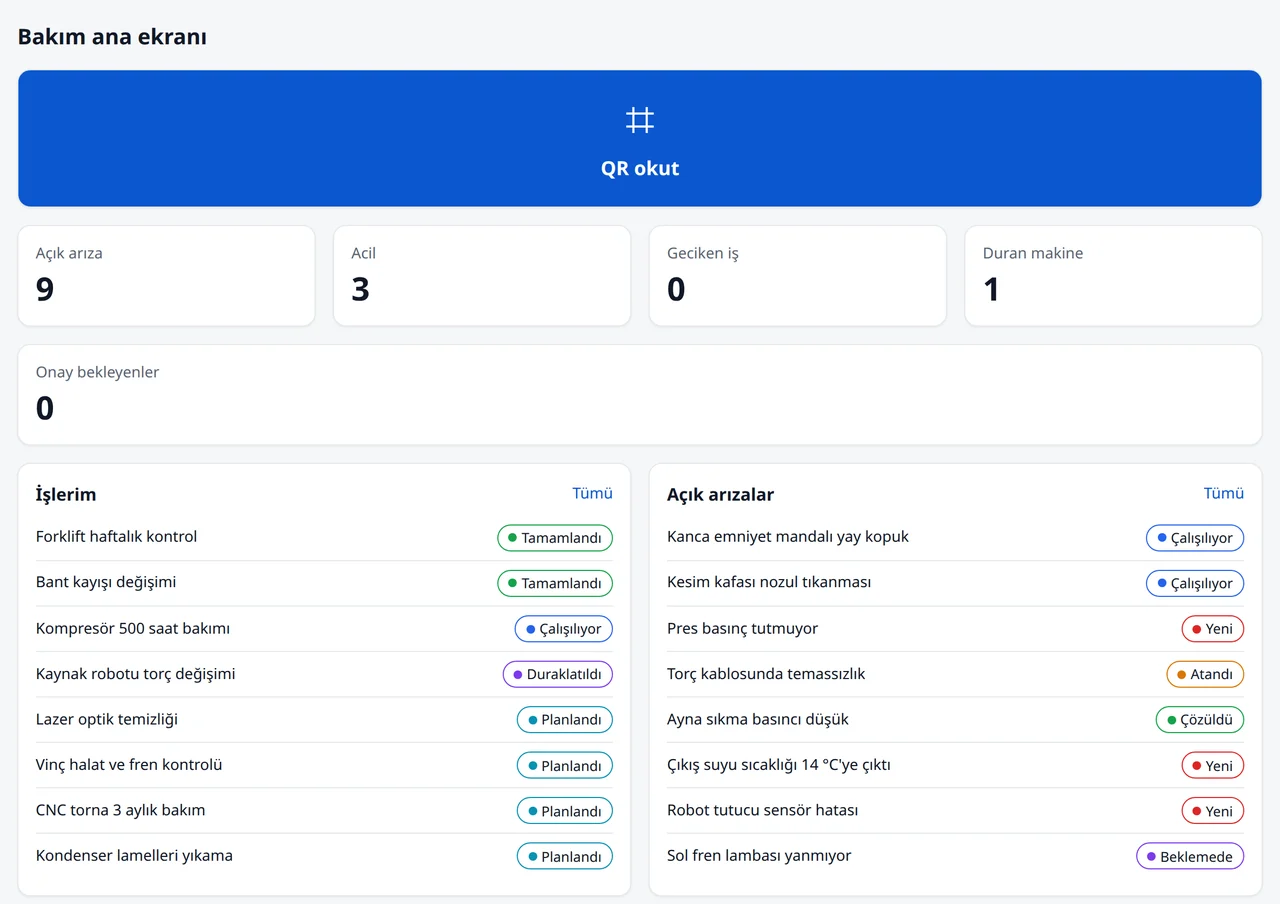The image size is (1280, 904).
Task: Open the Duran makine card
Action: 1113,276
